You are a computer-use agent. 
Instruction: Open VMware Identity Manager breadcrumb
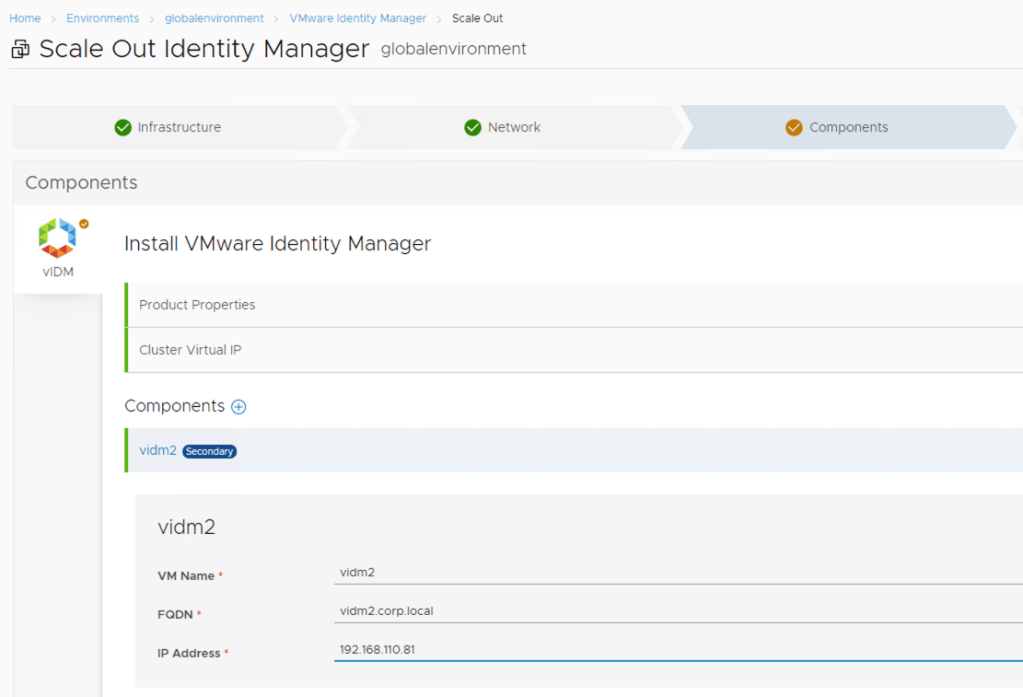(358, 18)
